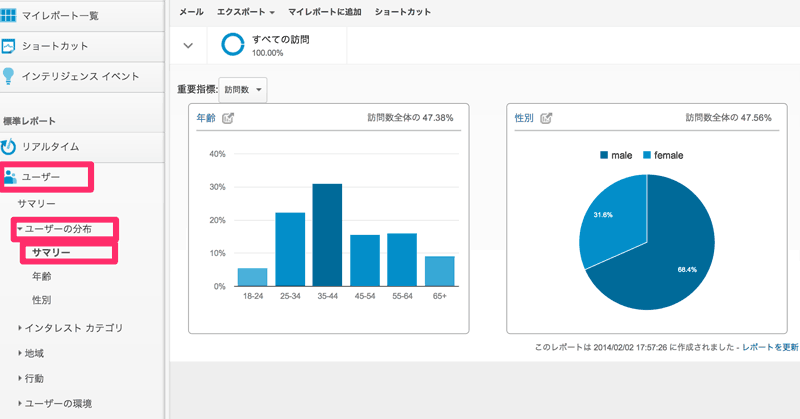Open the 年齢 chart title link
This screenshot has height=419, width=800.
coord(206,118)
